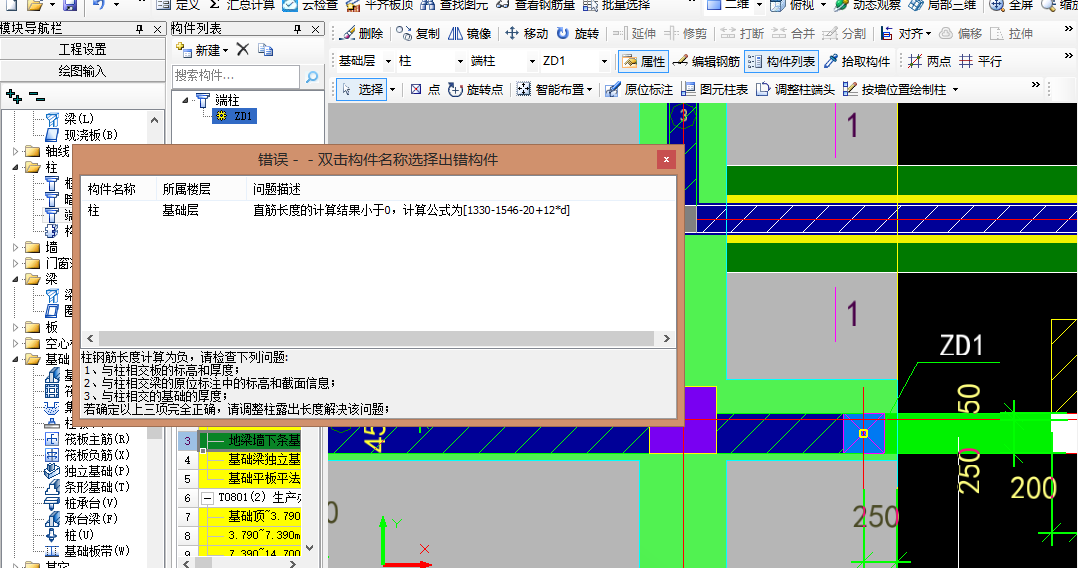The width and height of the screenshot is (1078, 568).
Task: Collapse the 基础 folder in navigation tree
Action: pyautogui.click(x=16, y=359)
